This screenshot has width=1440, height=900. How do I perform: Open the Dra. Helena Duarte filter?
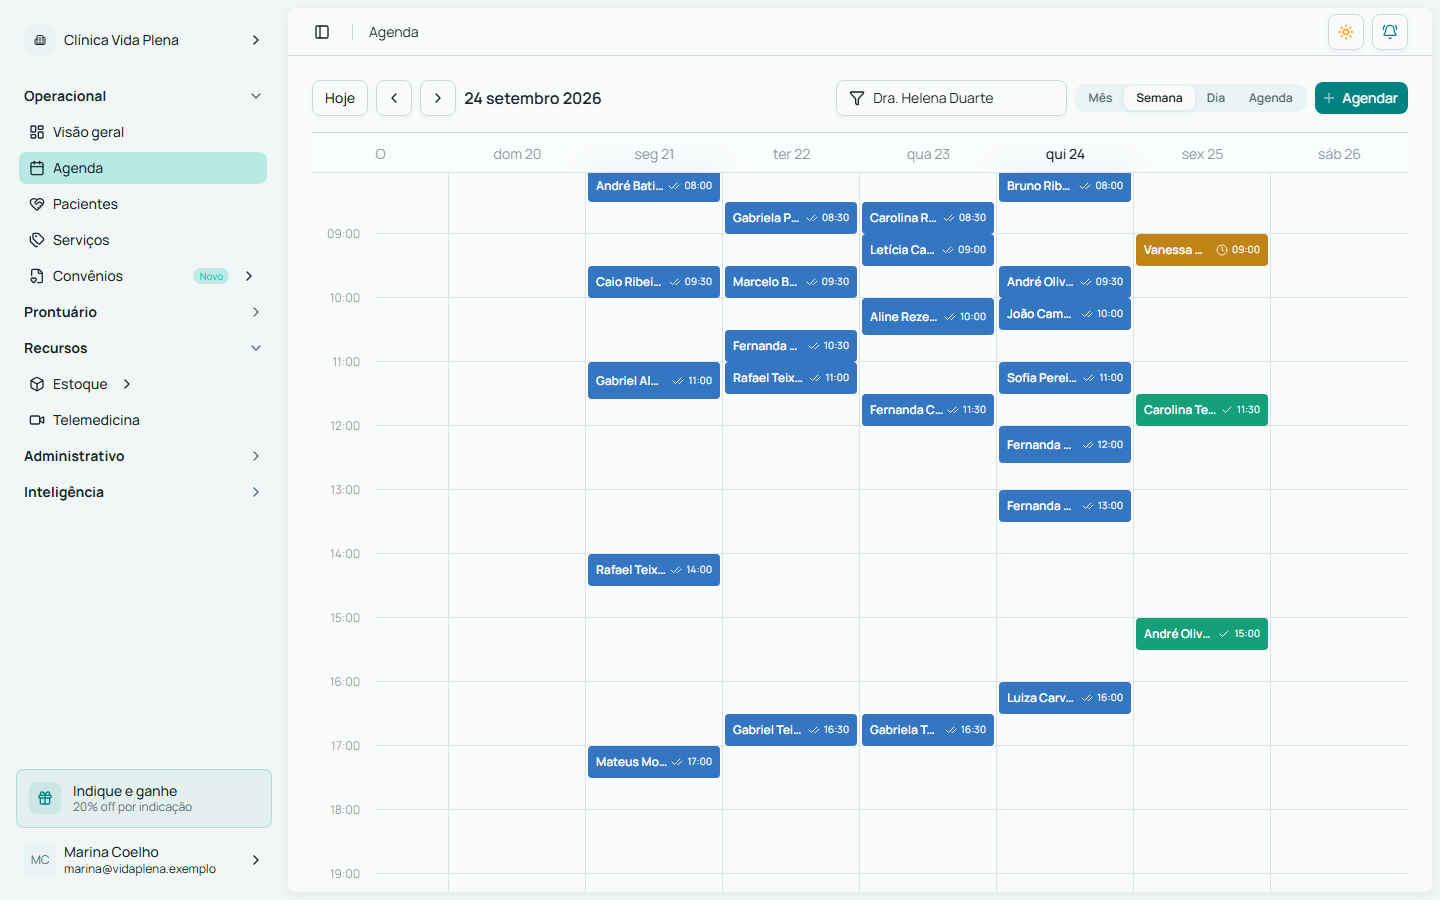(x=951, y=98)
